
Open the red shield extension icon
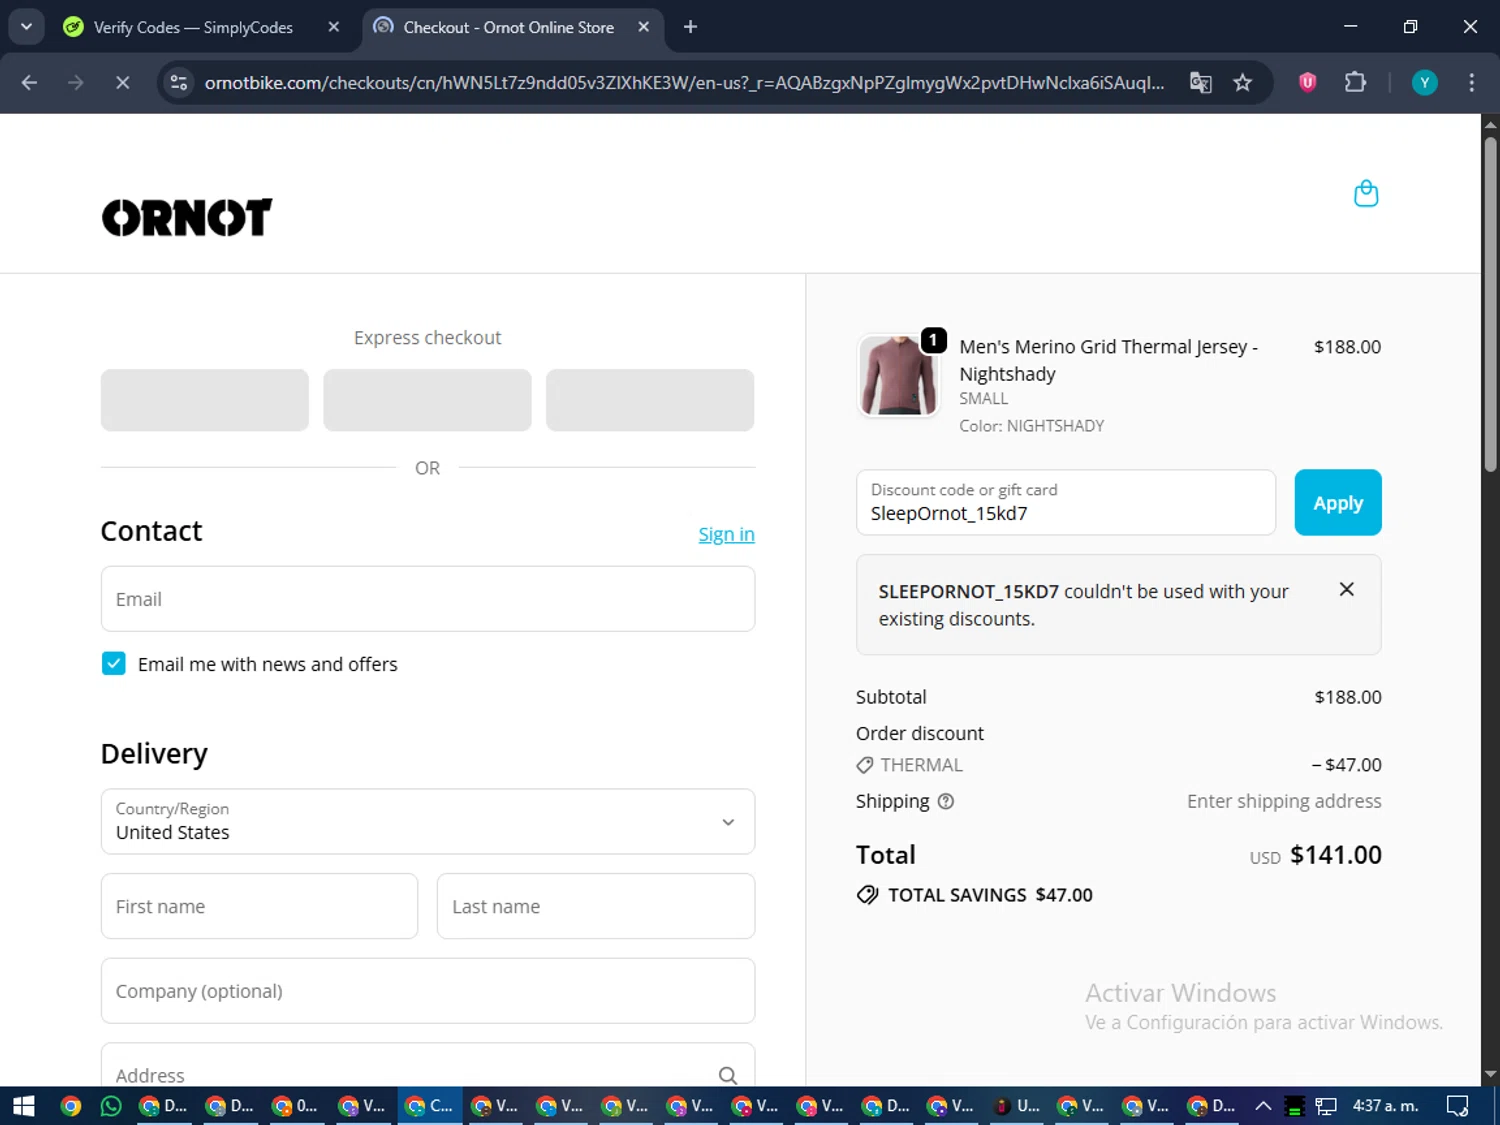(x=1307, y=82)
